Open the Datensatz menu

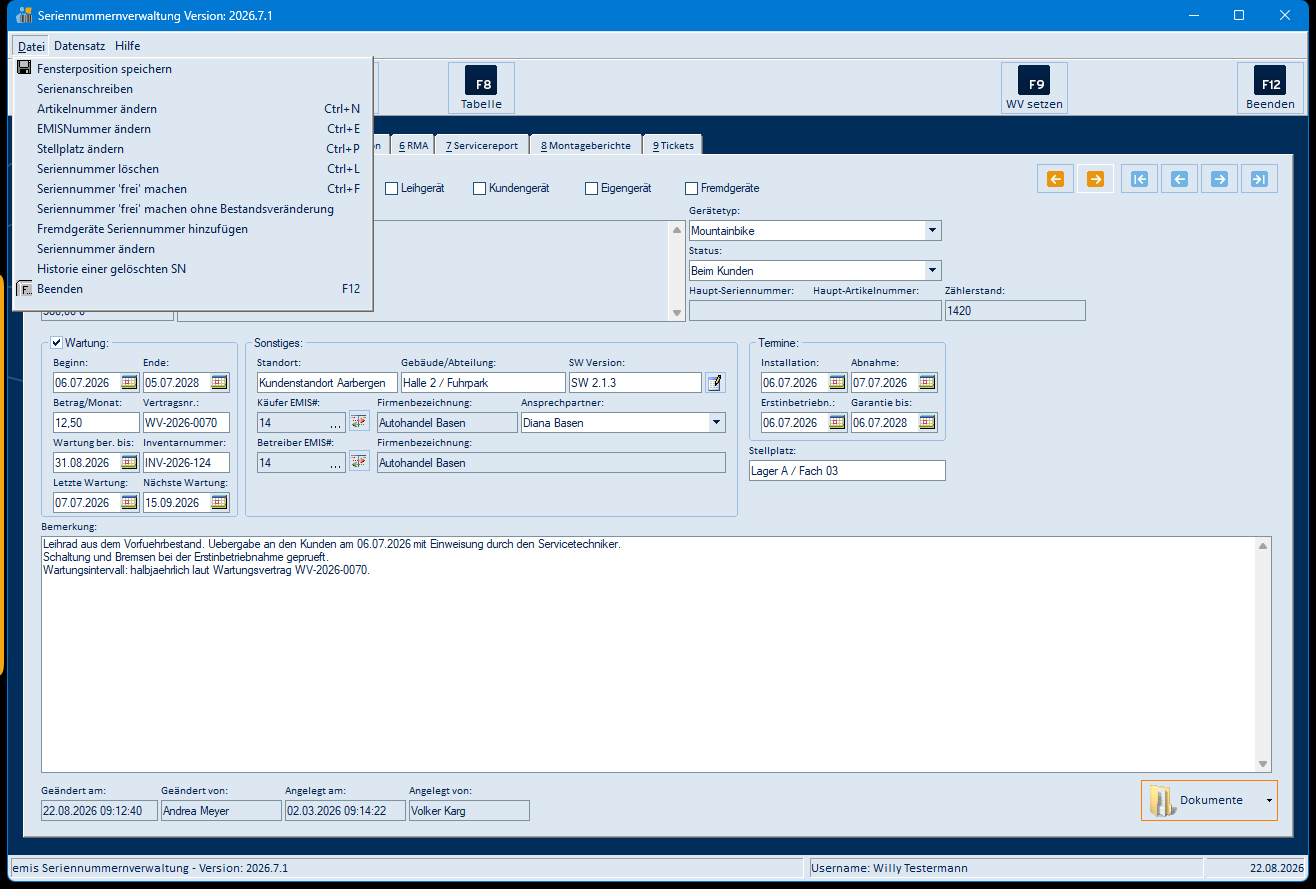point(80,46)
